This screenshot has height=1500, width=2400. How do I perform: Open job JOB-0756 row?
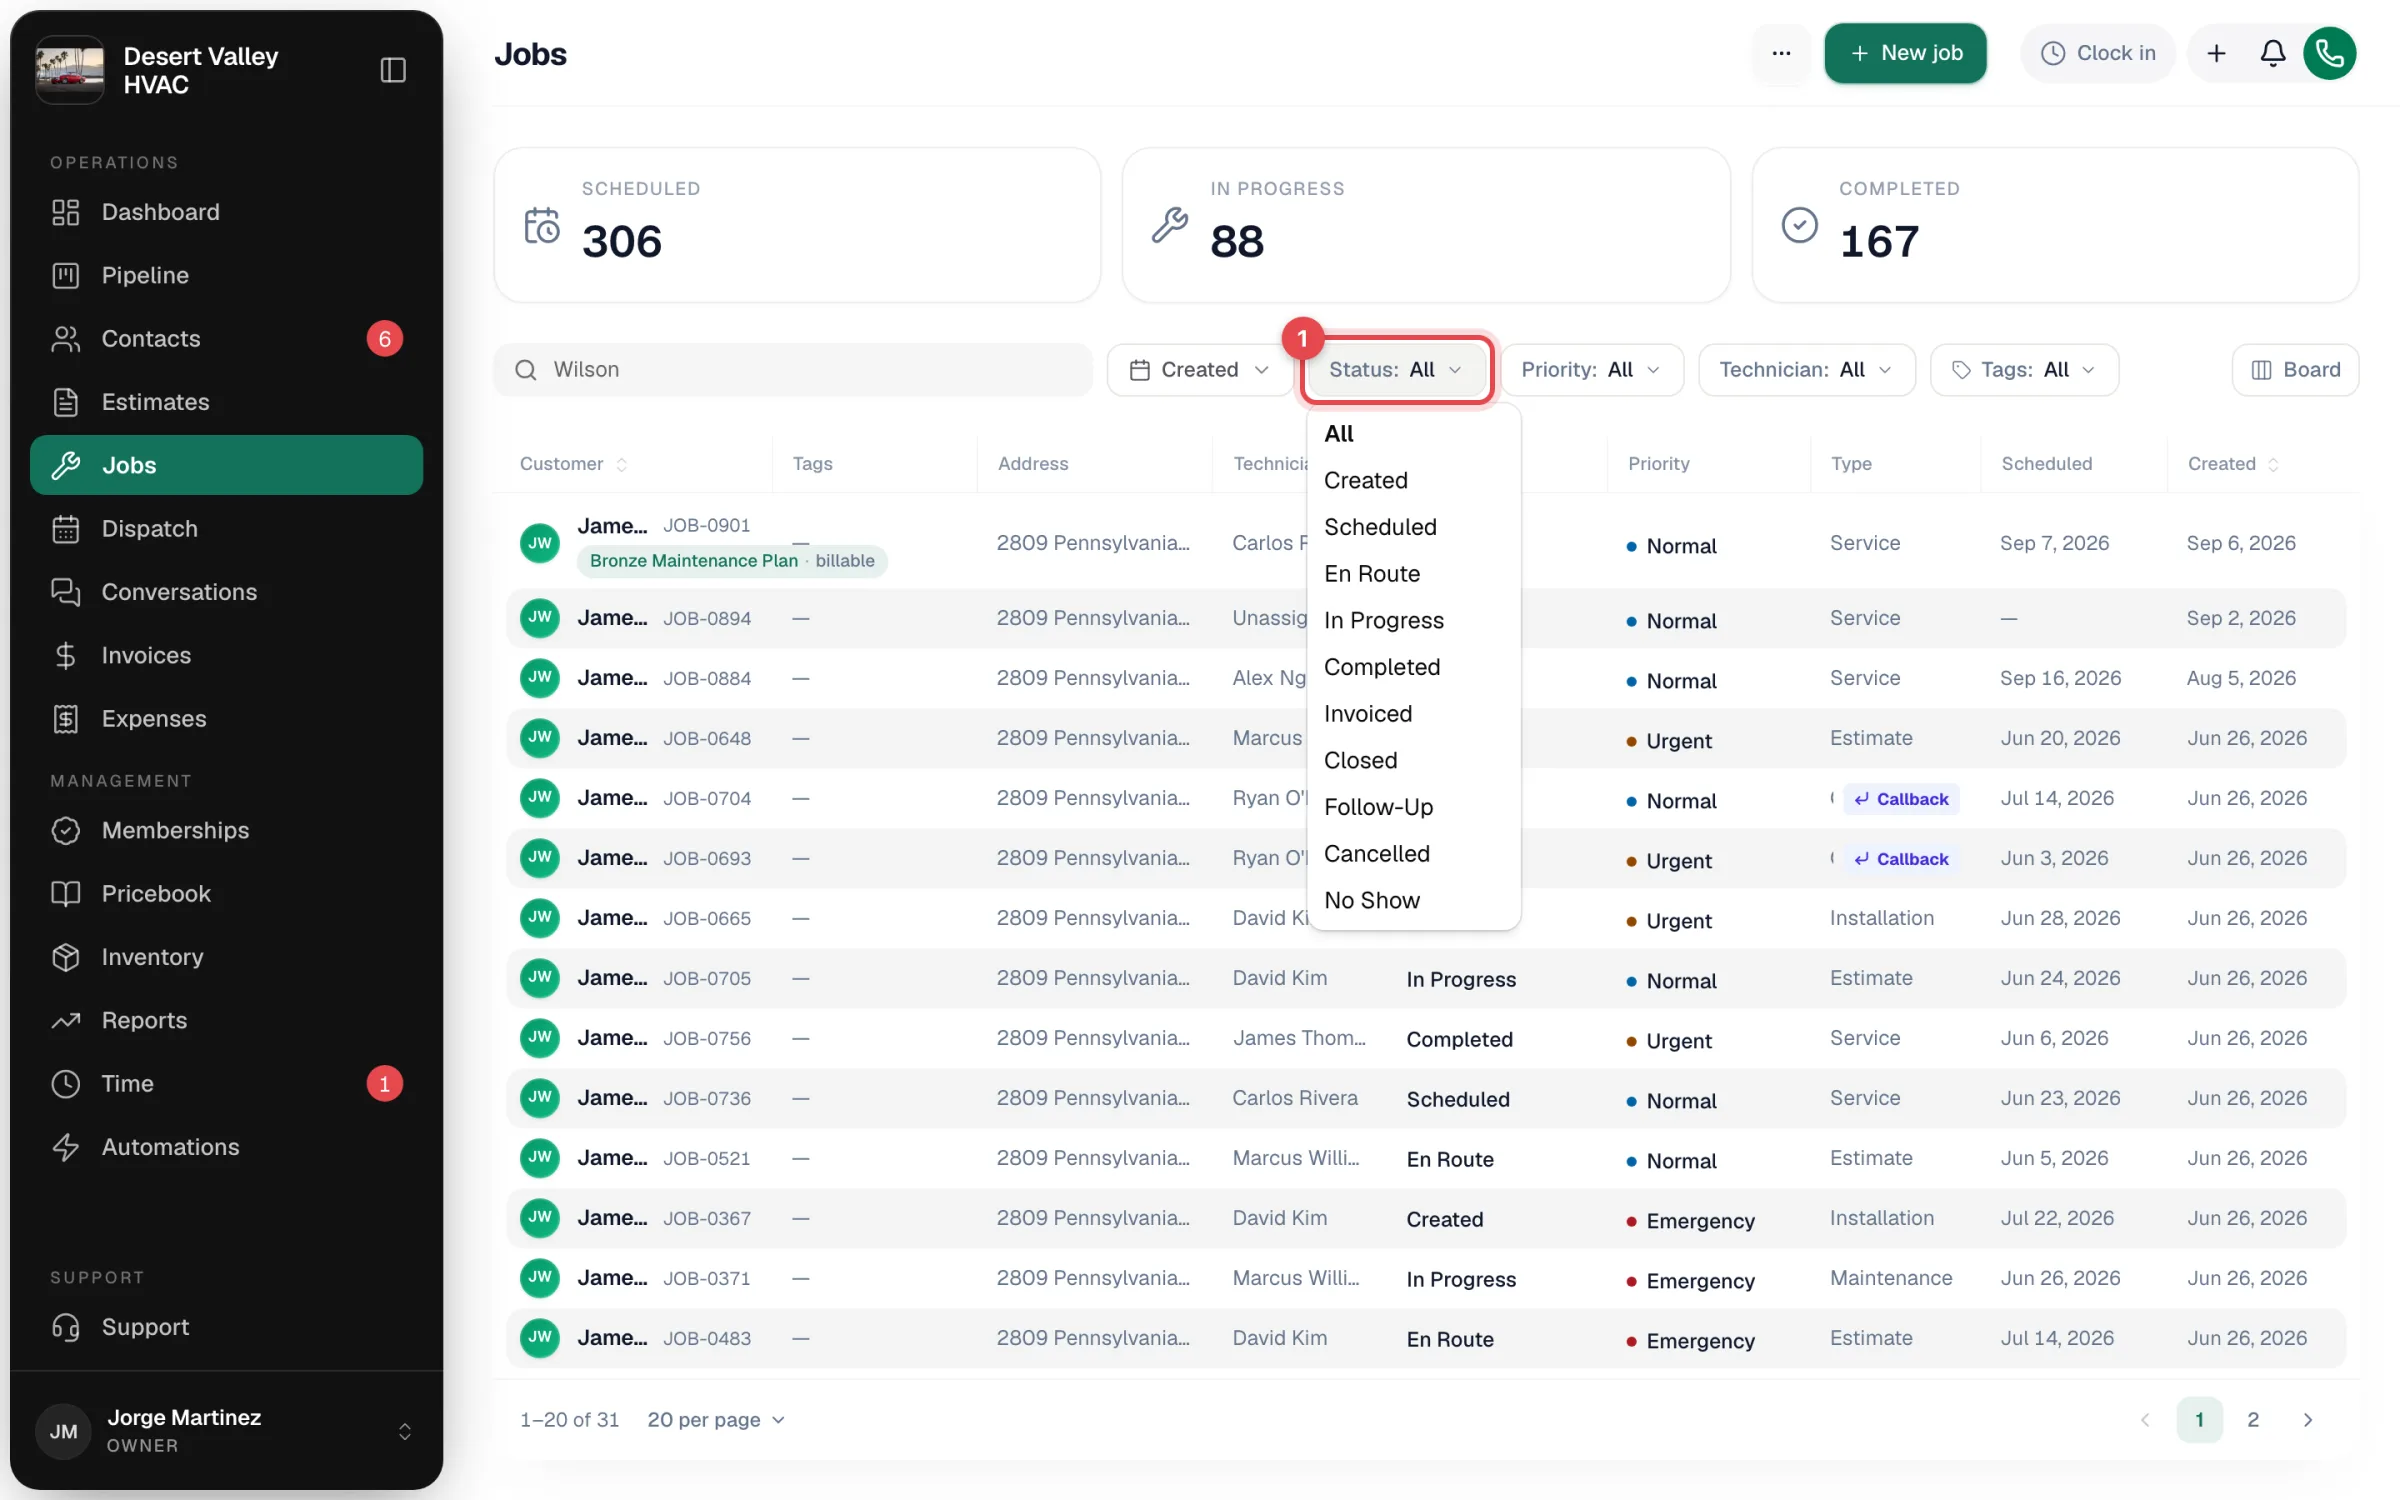coord(1426,1039)
